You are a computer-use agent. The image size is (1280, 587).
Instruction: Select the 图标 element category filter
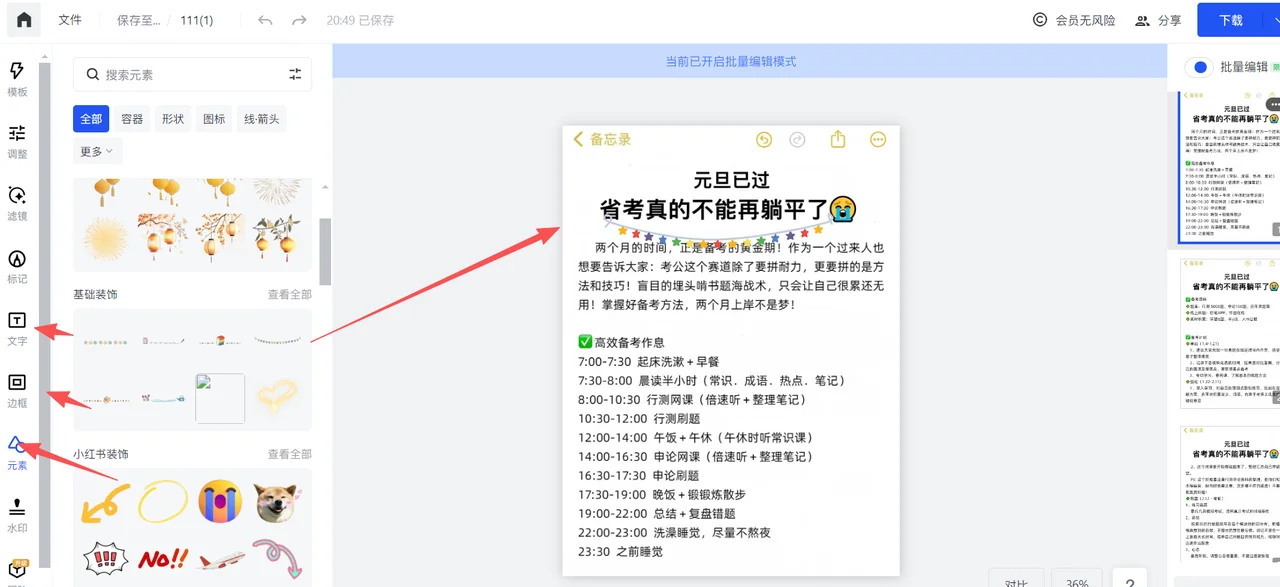click(x=213, y=117)
